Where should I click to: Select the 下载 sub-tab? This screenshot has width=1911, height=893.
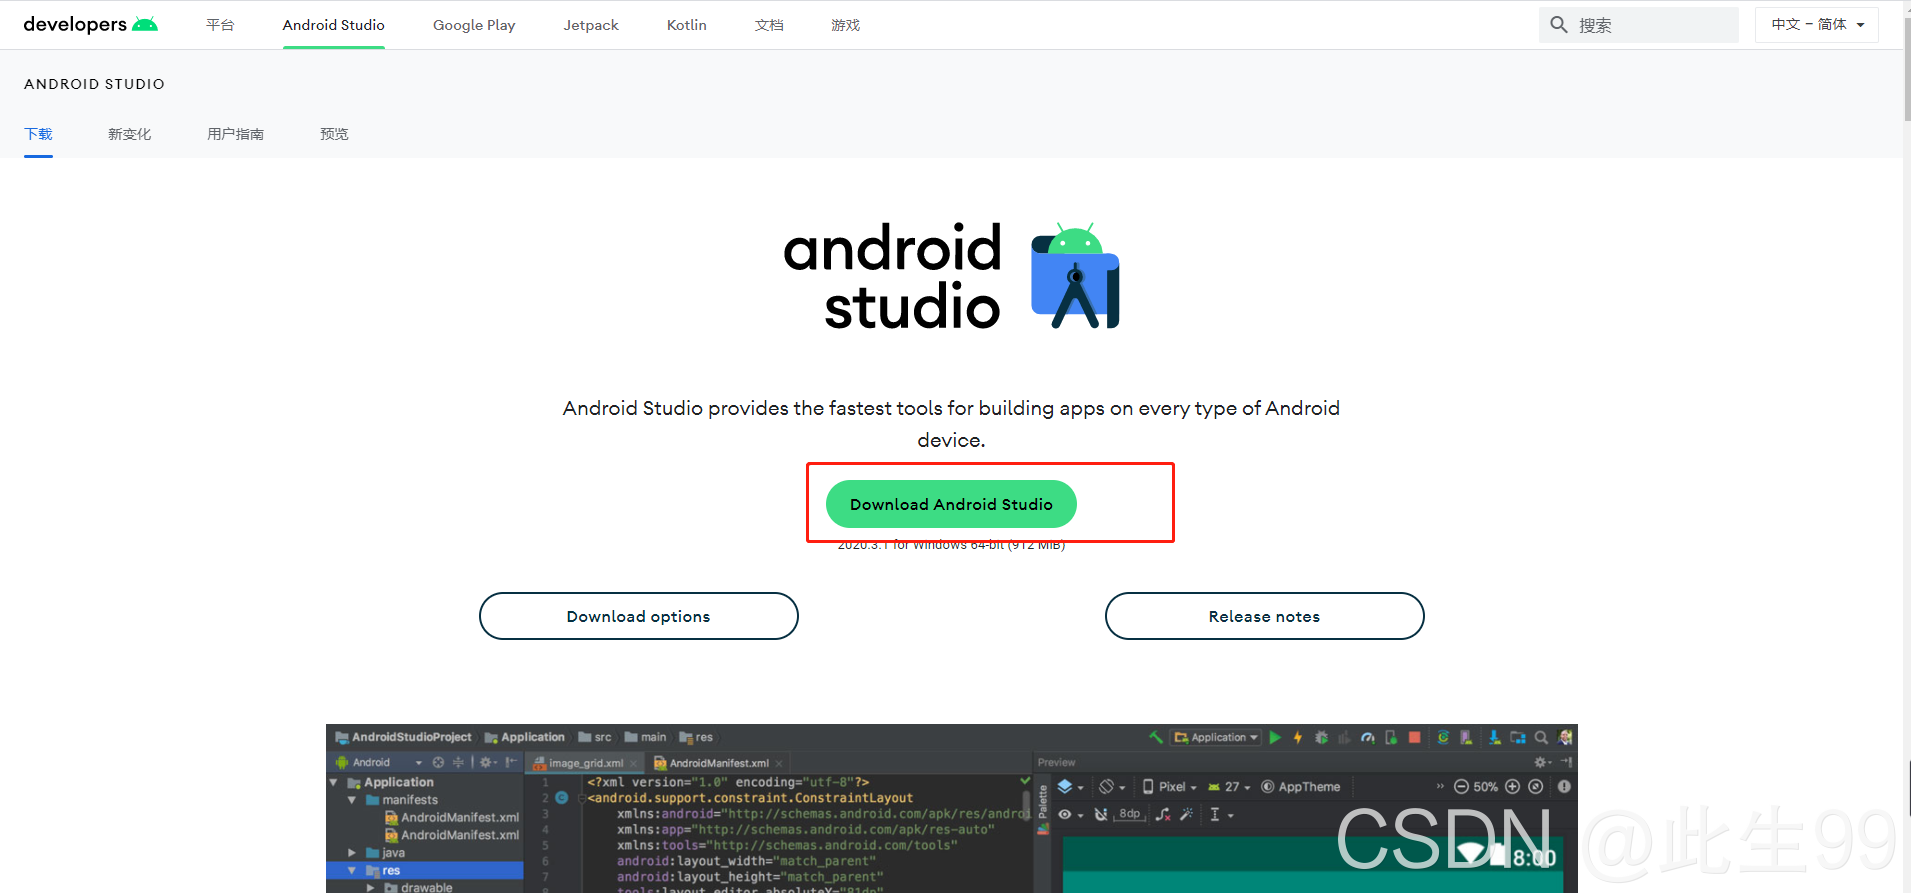pyautogui.click(x=38, y=134)
